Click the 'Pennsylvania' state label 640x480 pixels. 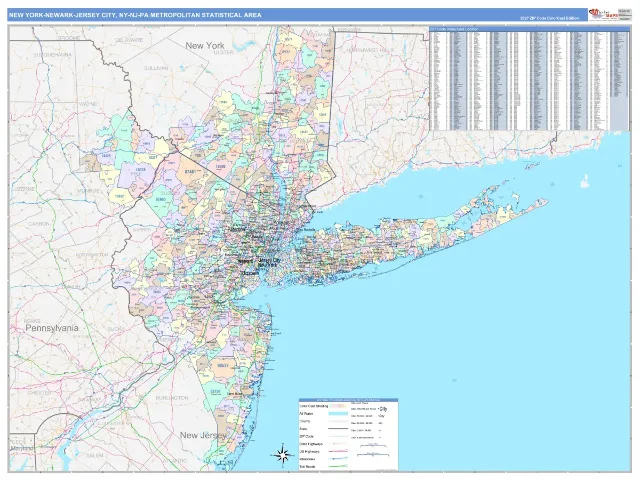point(52,328)
